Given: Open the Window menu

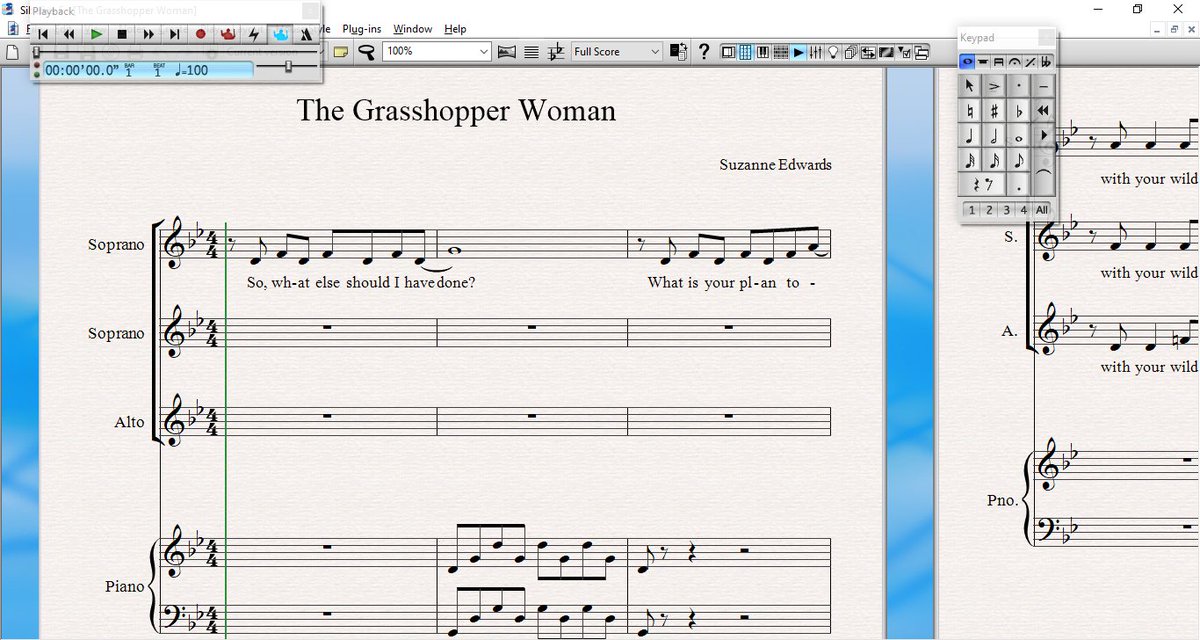Looking at the screenshot, I should coord(413,29).
